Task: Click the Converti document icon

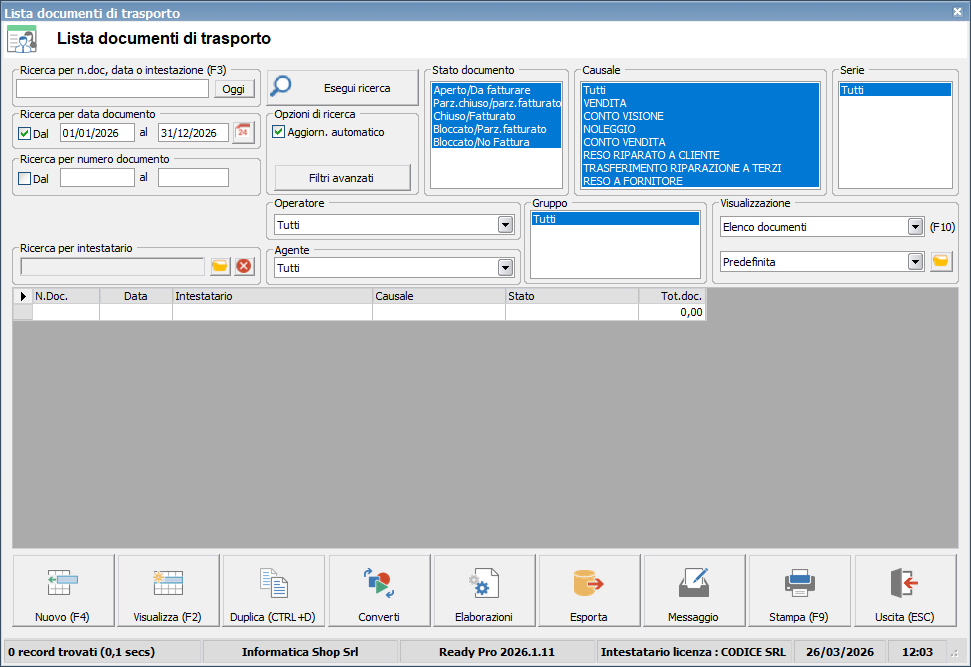Action: tap(379, 582)
